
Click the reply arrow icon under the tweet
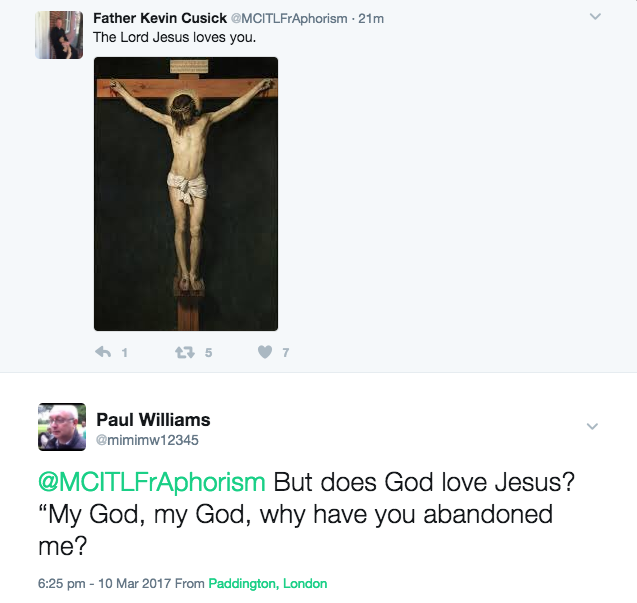click(102, 352)
